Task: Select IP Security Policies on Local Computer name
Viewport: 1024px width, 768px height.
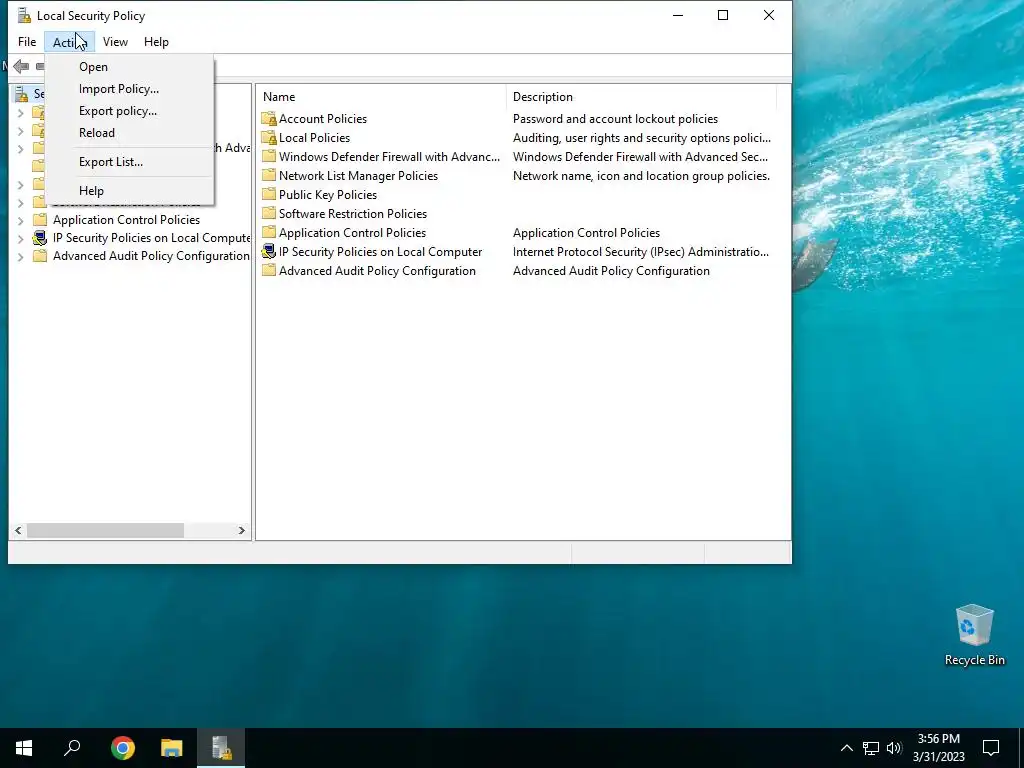Action: (380, 251)
